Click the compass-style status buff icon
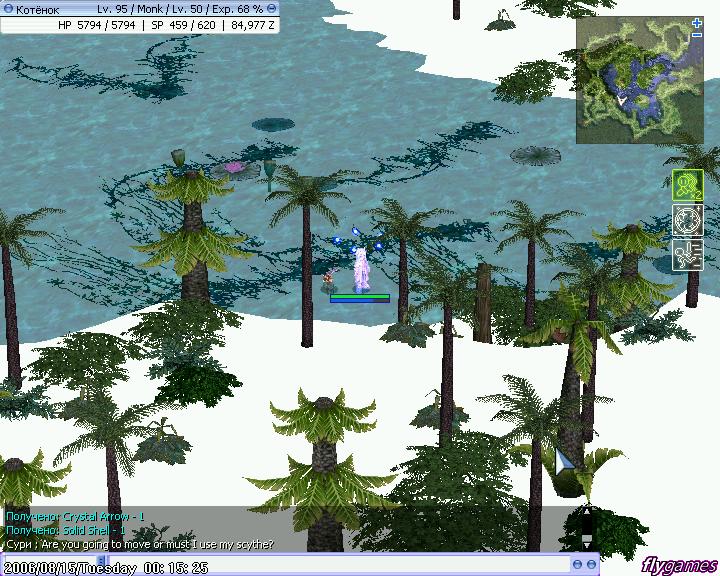 pyautogui.click(x=687, y=219)
